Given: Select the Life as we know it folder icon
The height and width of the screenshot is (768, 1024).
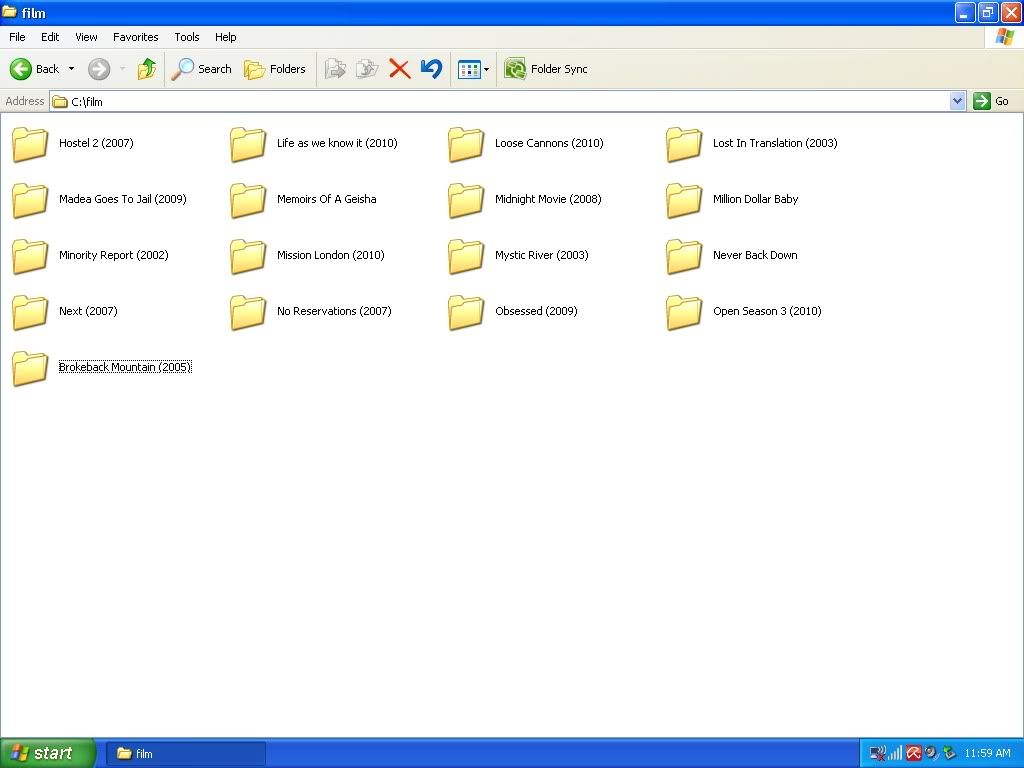Looking at the screenshot, I should (x=248, y=144).
